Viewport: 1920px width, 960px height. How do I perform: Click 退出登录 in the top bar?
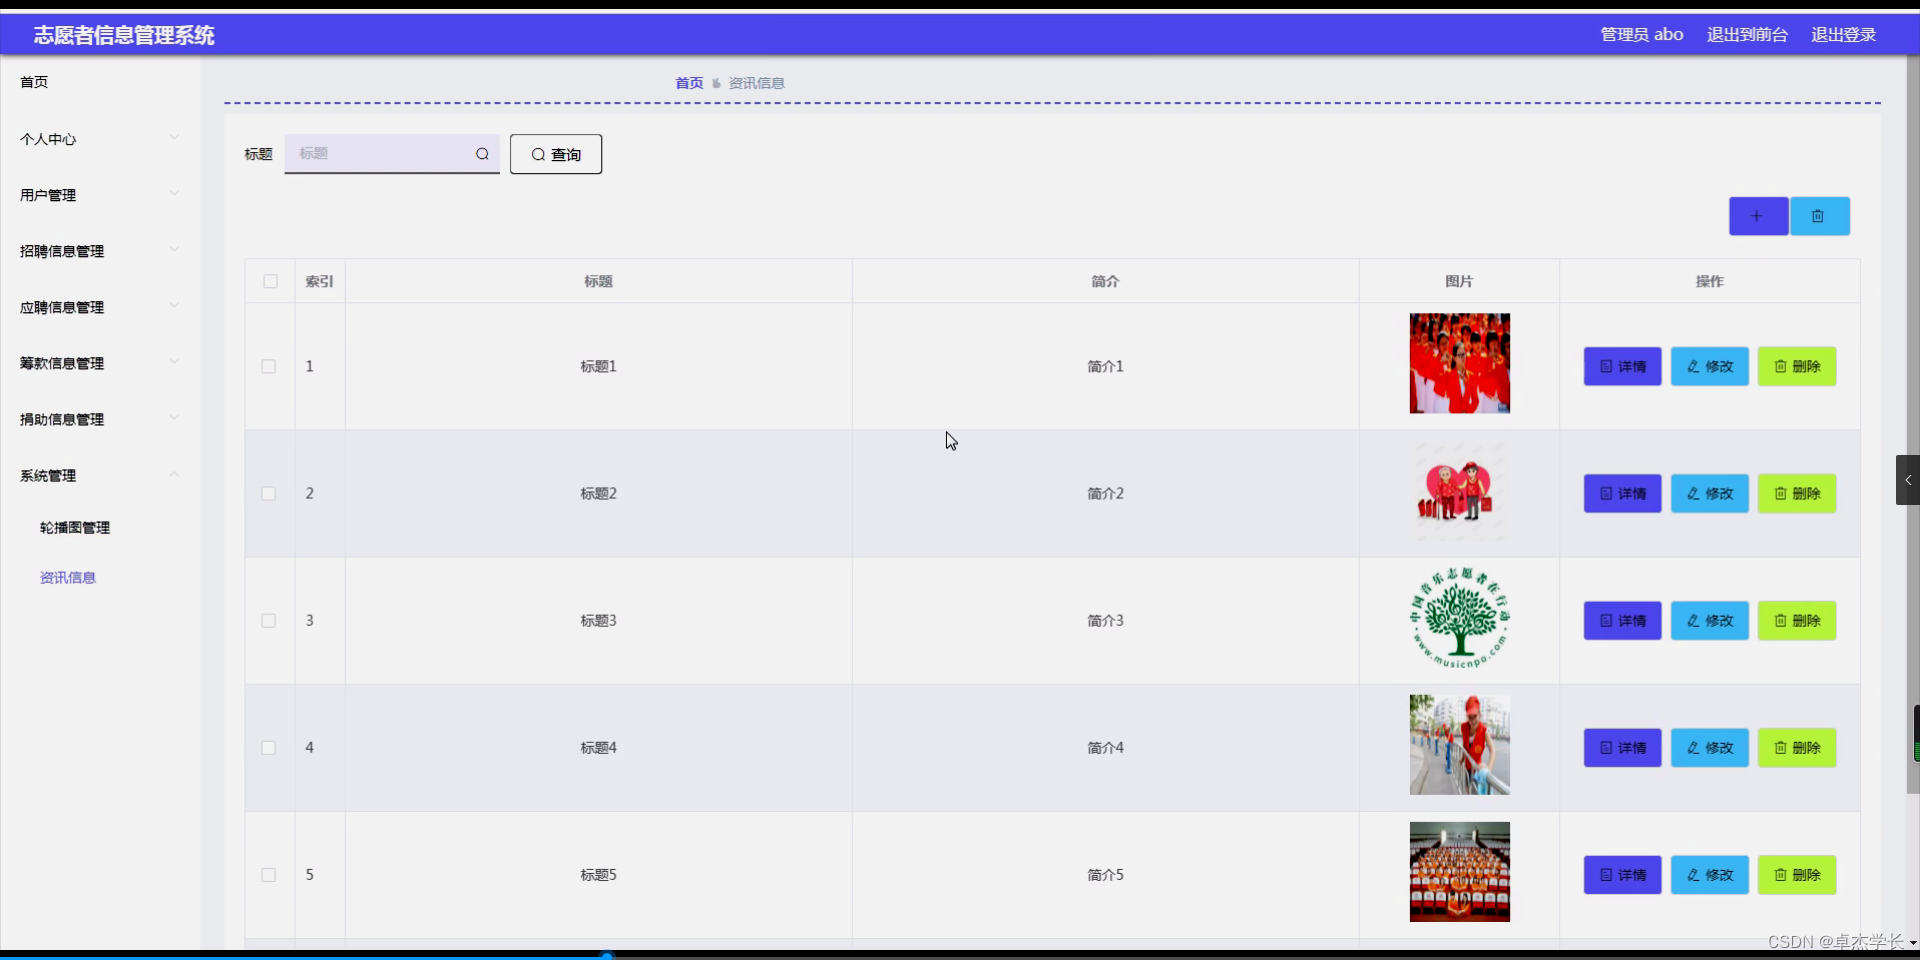click(1843, 34)
